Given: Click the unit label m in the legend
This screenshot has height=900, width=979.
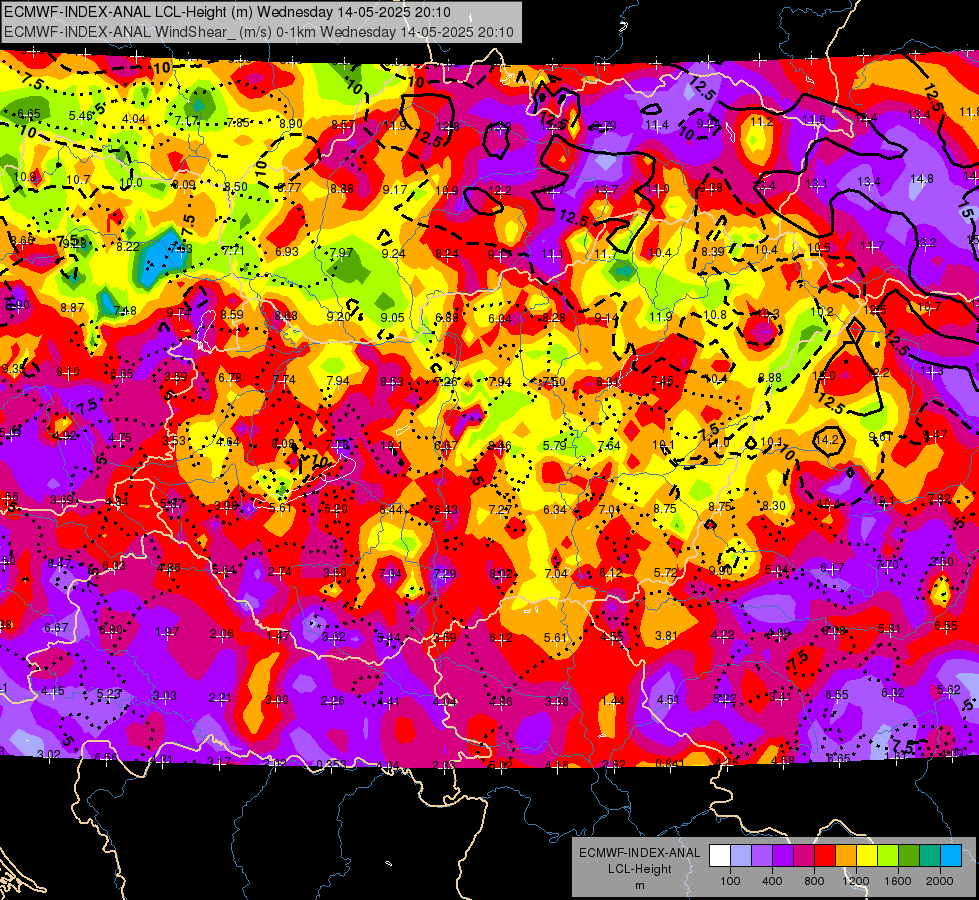Looking at the screenshot, I should click(639, 885).
